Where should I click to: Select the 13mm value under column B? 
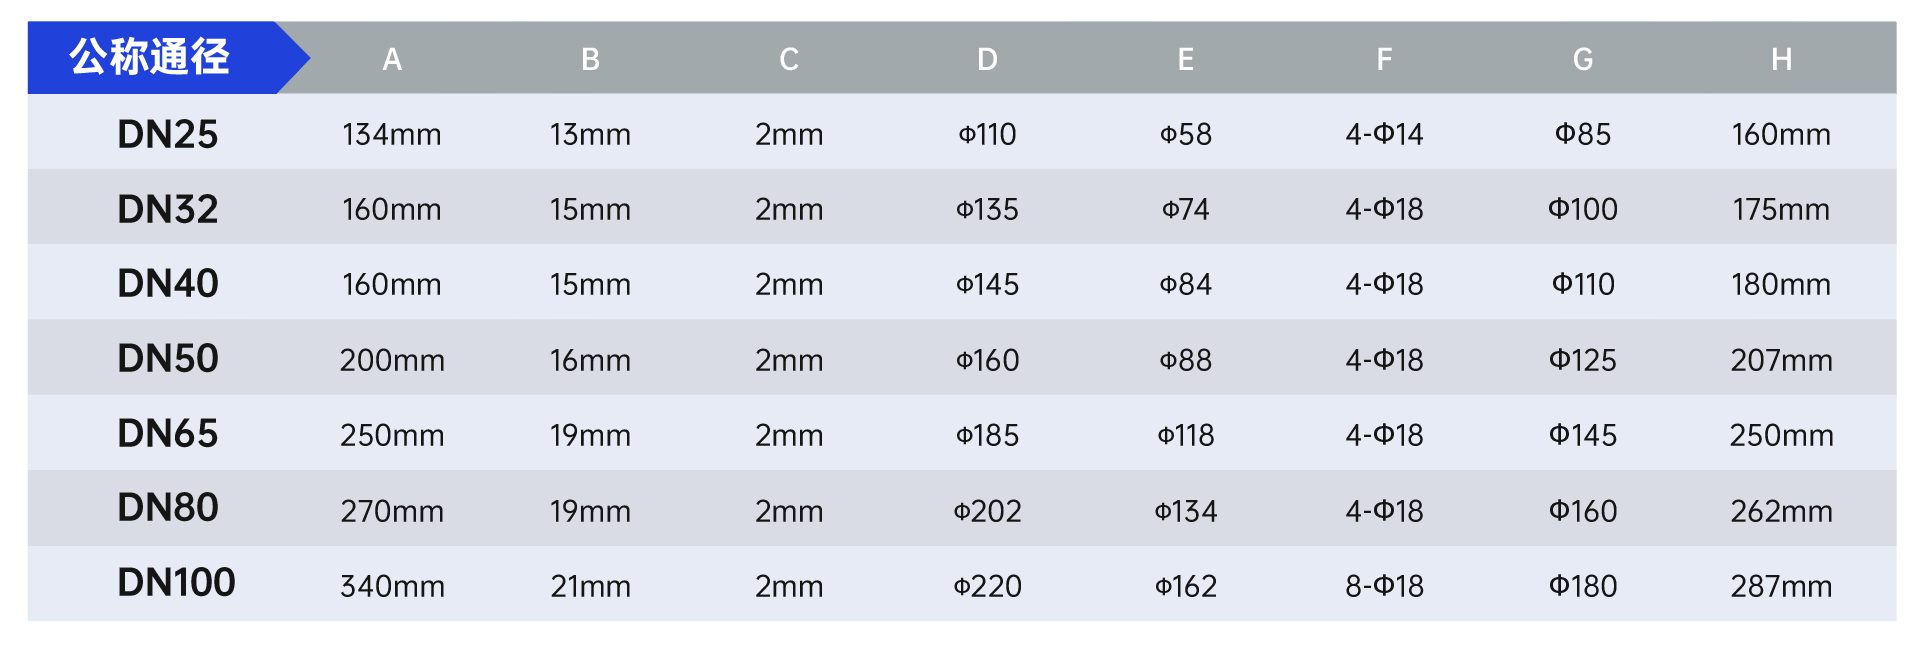[x=590, y=134]
